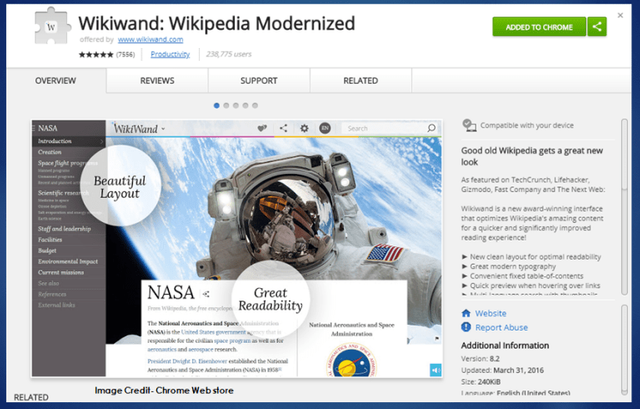Click the WikiWand logo dropdown arrow

[x=163, y=129]
